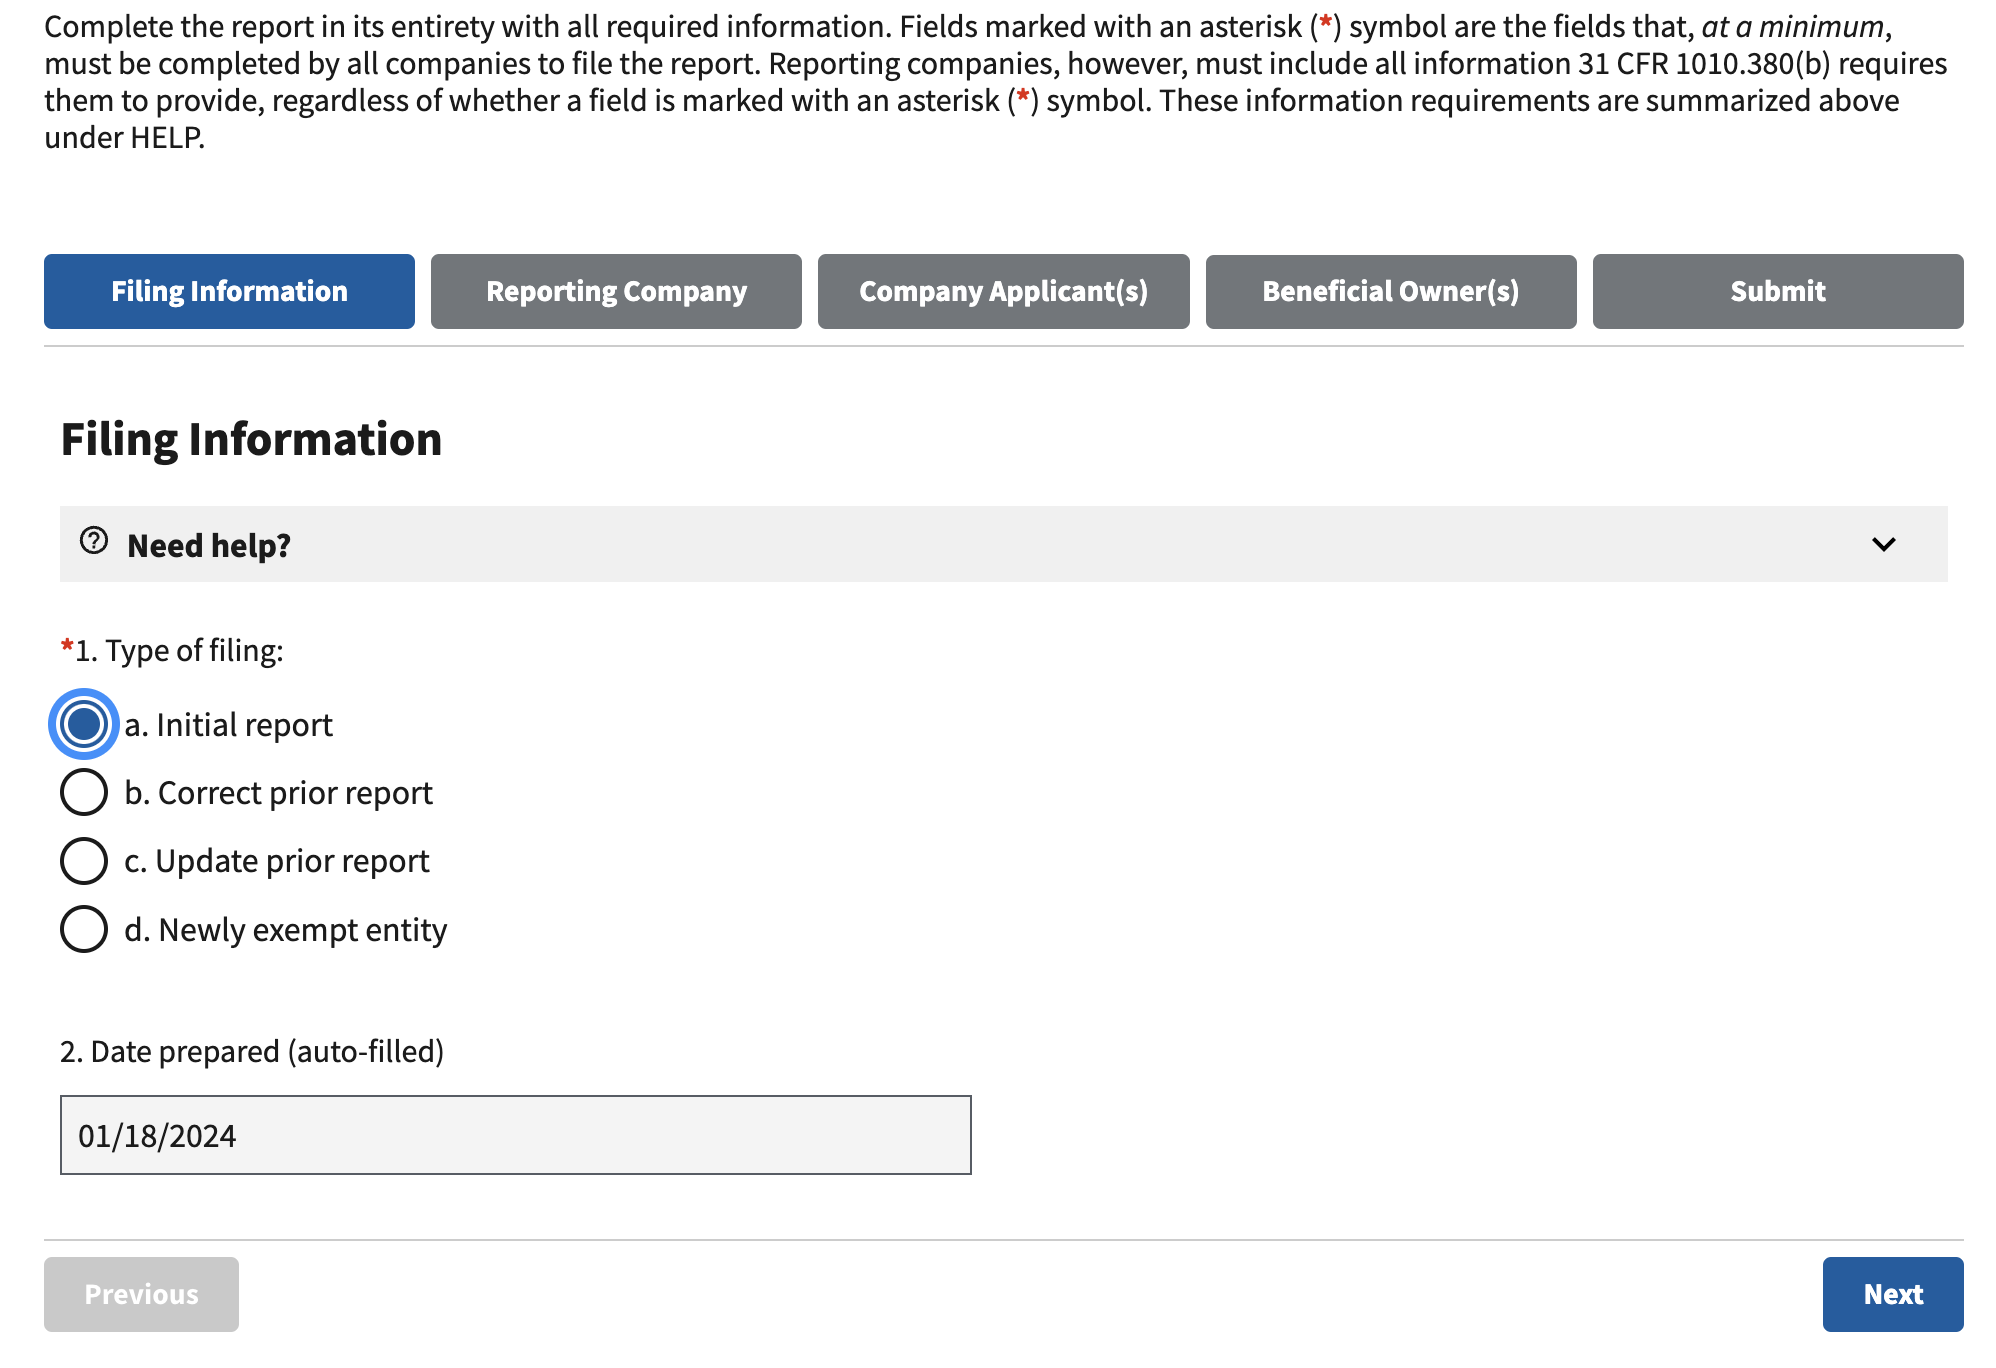This screenshot has height=1368, width=1996.
Task: Click the 'Filing Information' section heading
Action: [x=251, y=439]
